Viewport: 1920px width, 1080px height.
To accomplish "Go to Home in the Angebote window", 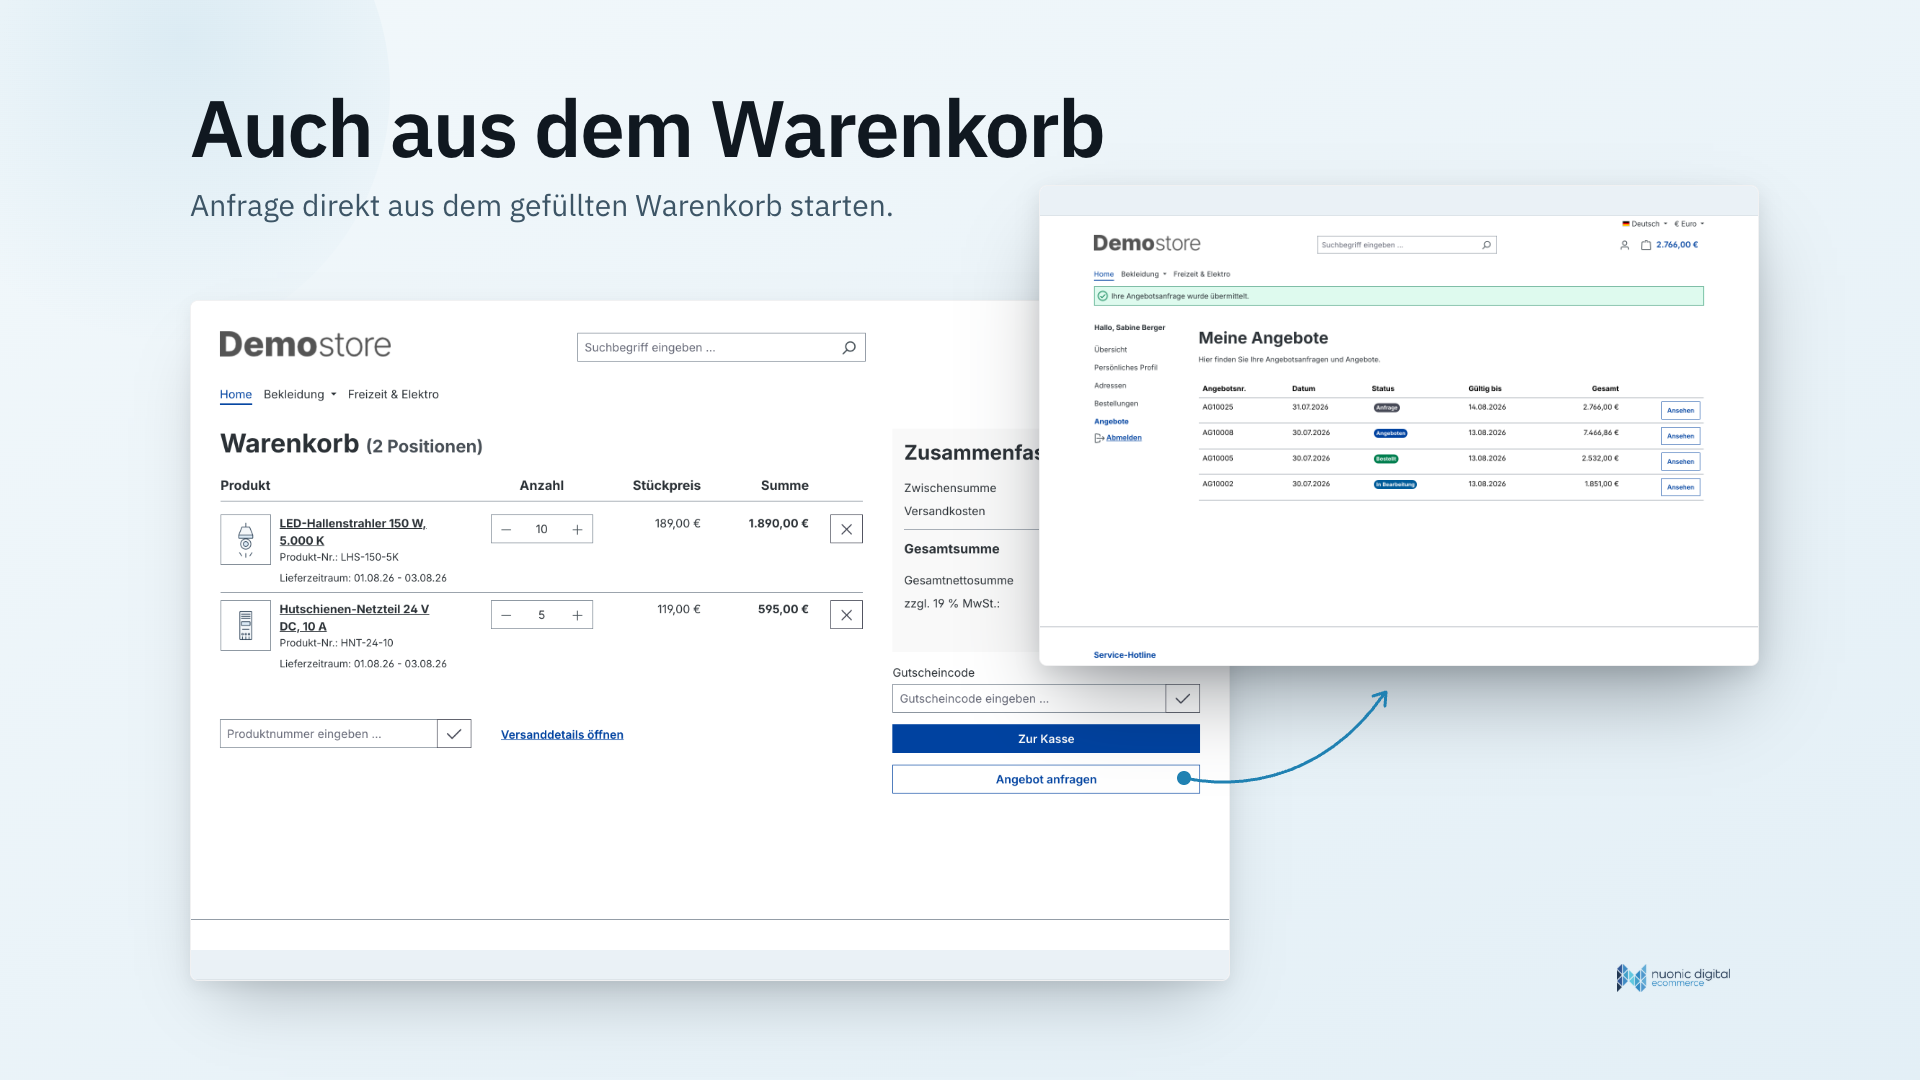I will pos(1103,274).
